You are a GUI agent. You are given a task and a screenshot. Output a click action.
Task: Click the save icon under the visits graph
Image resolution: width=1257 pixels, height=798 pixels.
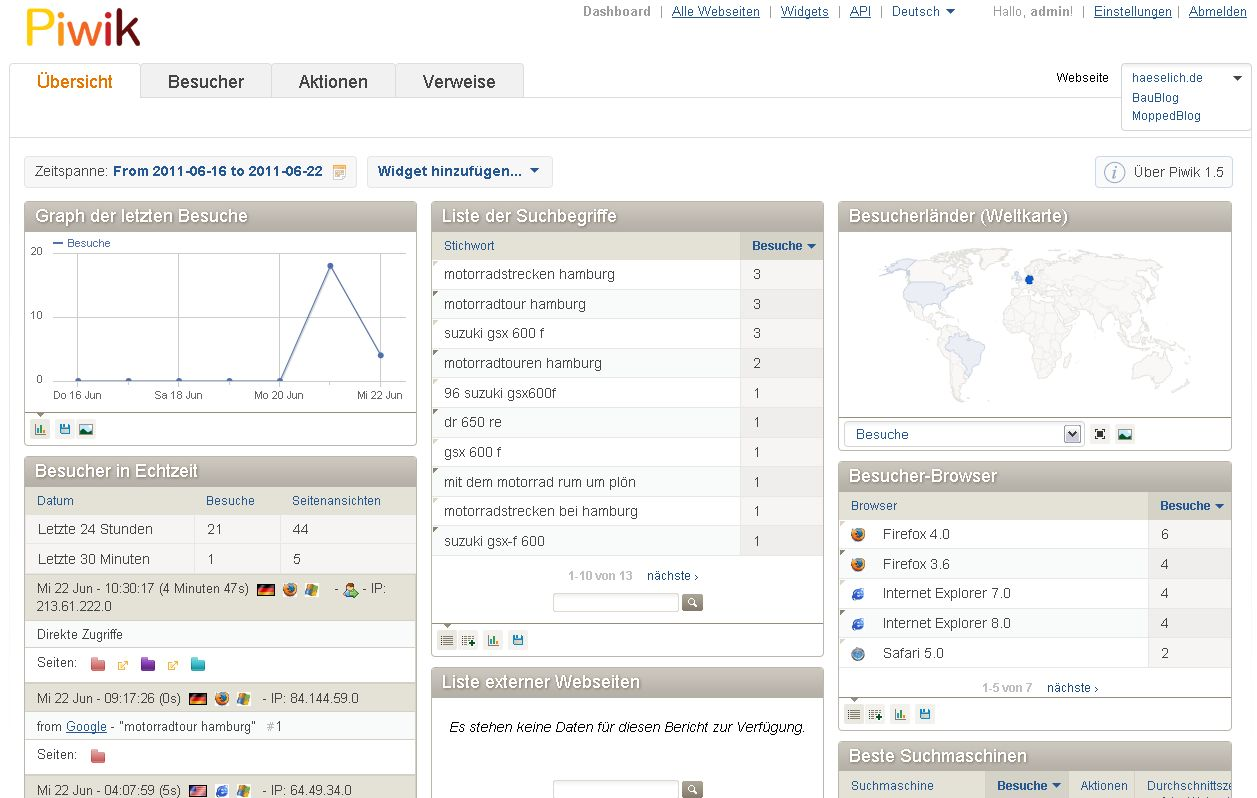tap(65, 430)
